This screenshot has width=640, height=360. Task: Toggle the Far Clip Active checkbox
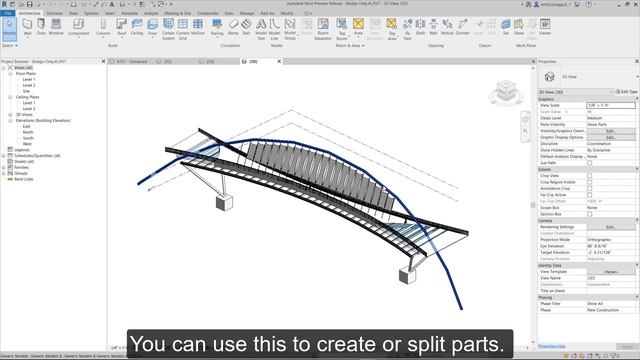tap(589, 195)
